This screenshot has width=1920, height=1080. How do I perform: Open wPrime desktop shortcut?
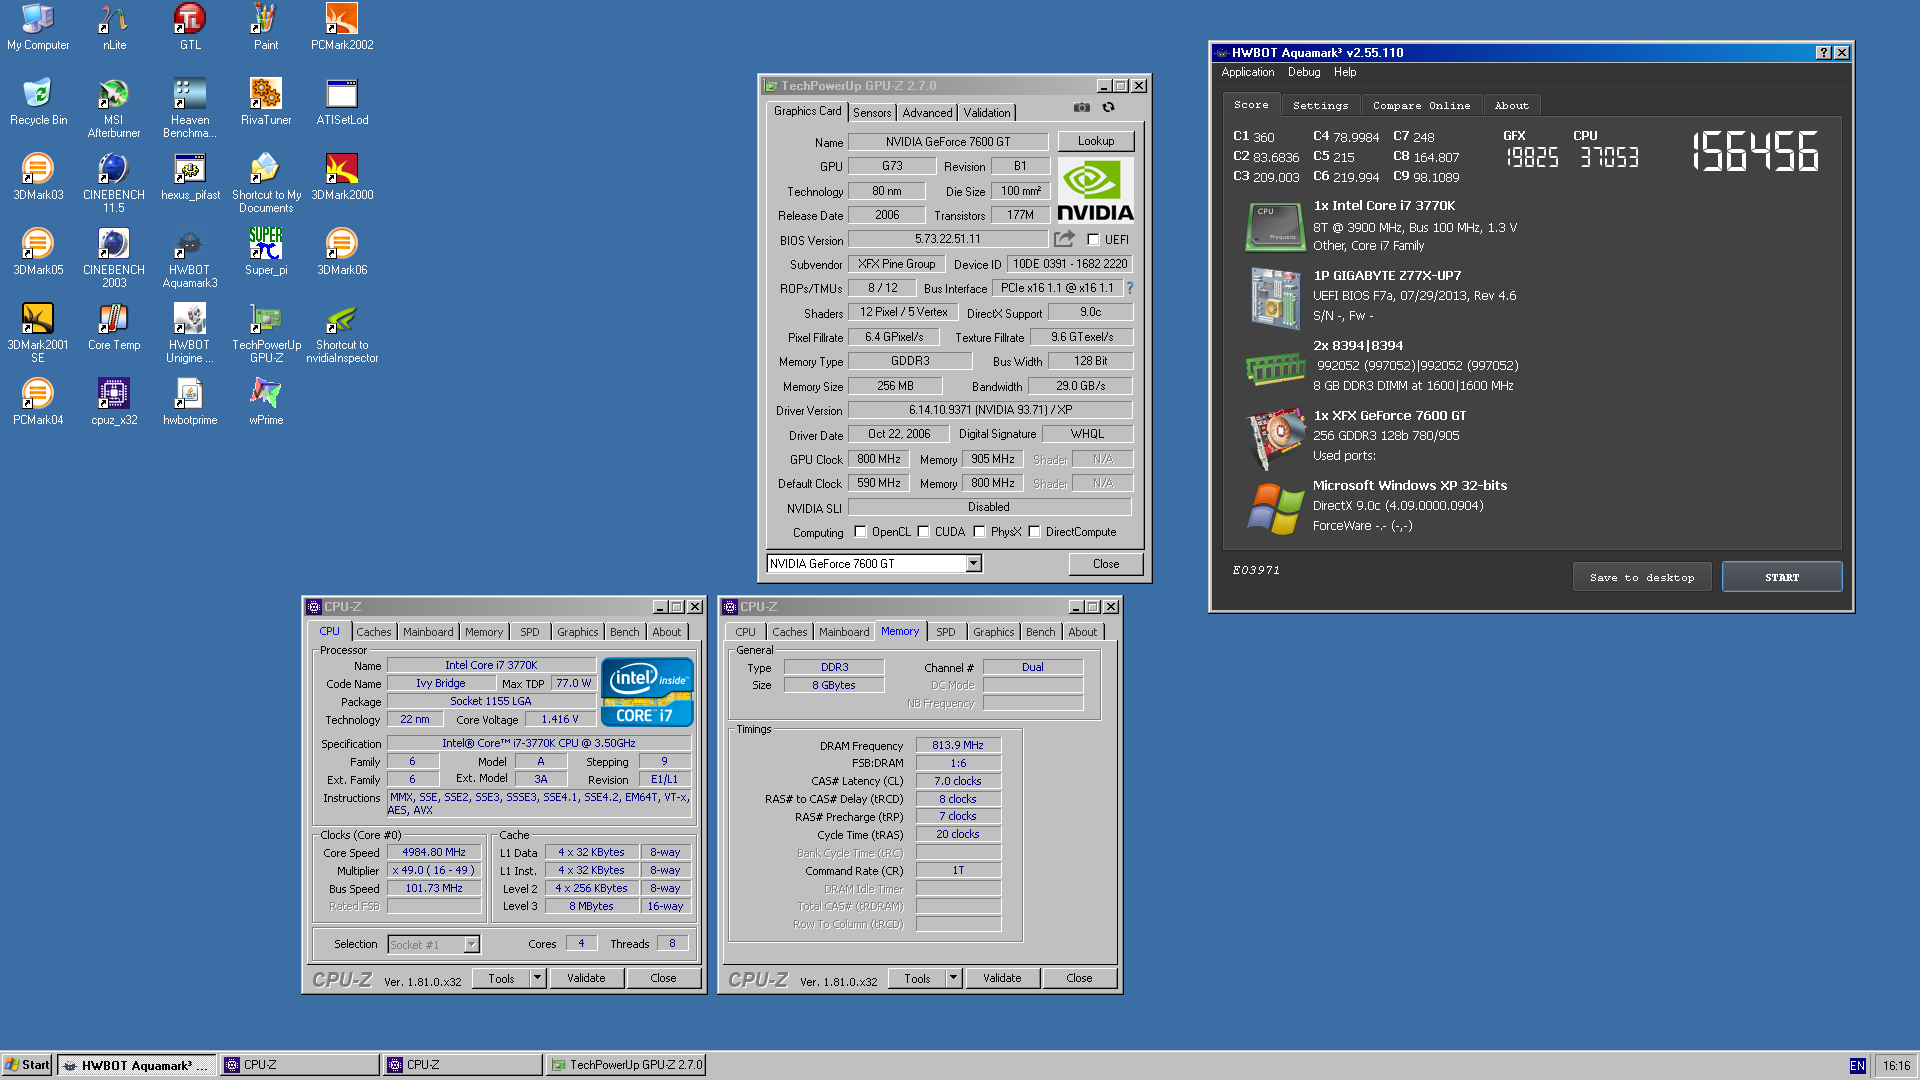coord(266,402)
